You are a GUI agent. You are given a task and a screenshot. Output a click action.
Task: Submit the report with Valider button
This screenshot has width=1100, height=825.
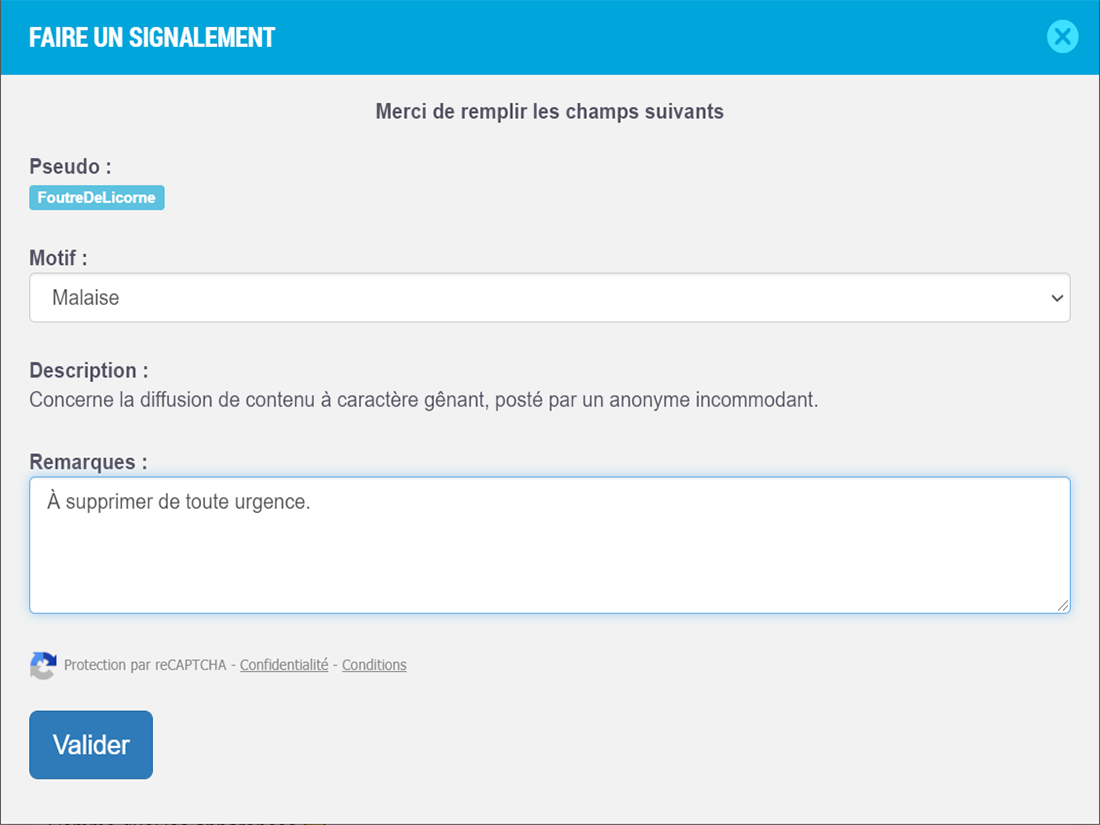tap(91, 744)
